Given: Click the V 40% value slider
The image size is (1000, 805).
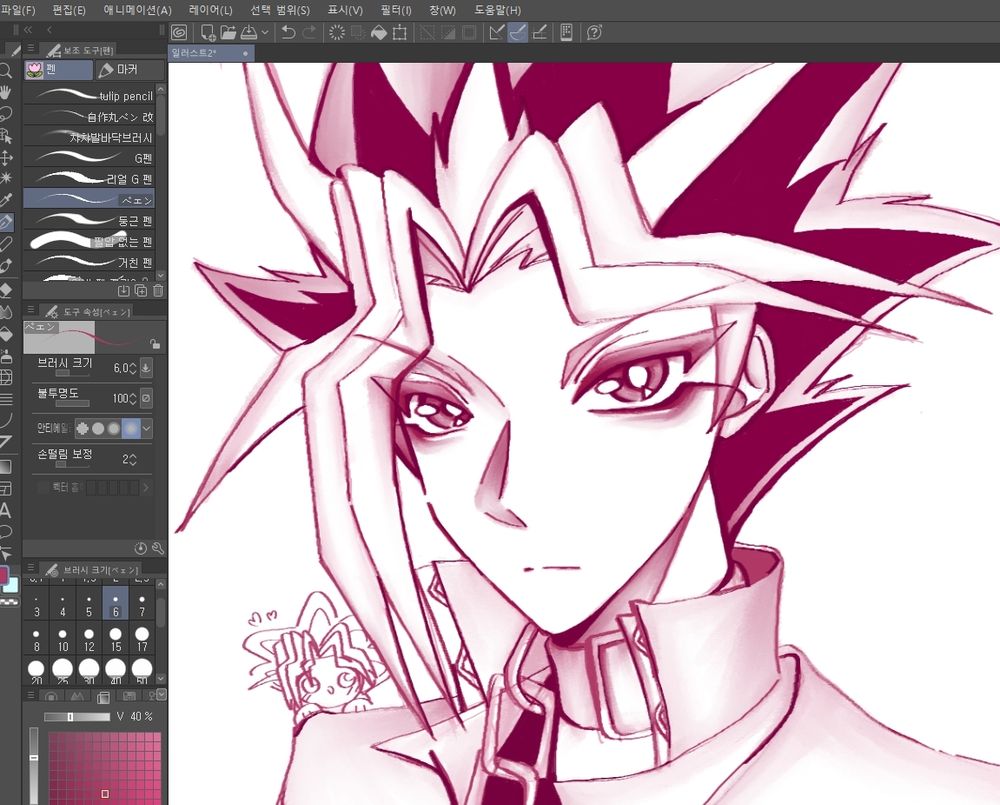Looking at the screenshot, I should [77, 717].
